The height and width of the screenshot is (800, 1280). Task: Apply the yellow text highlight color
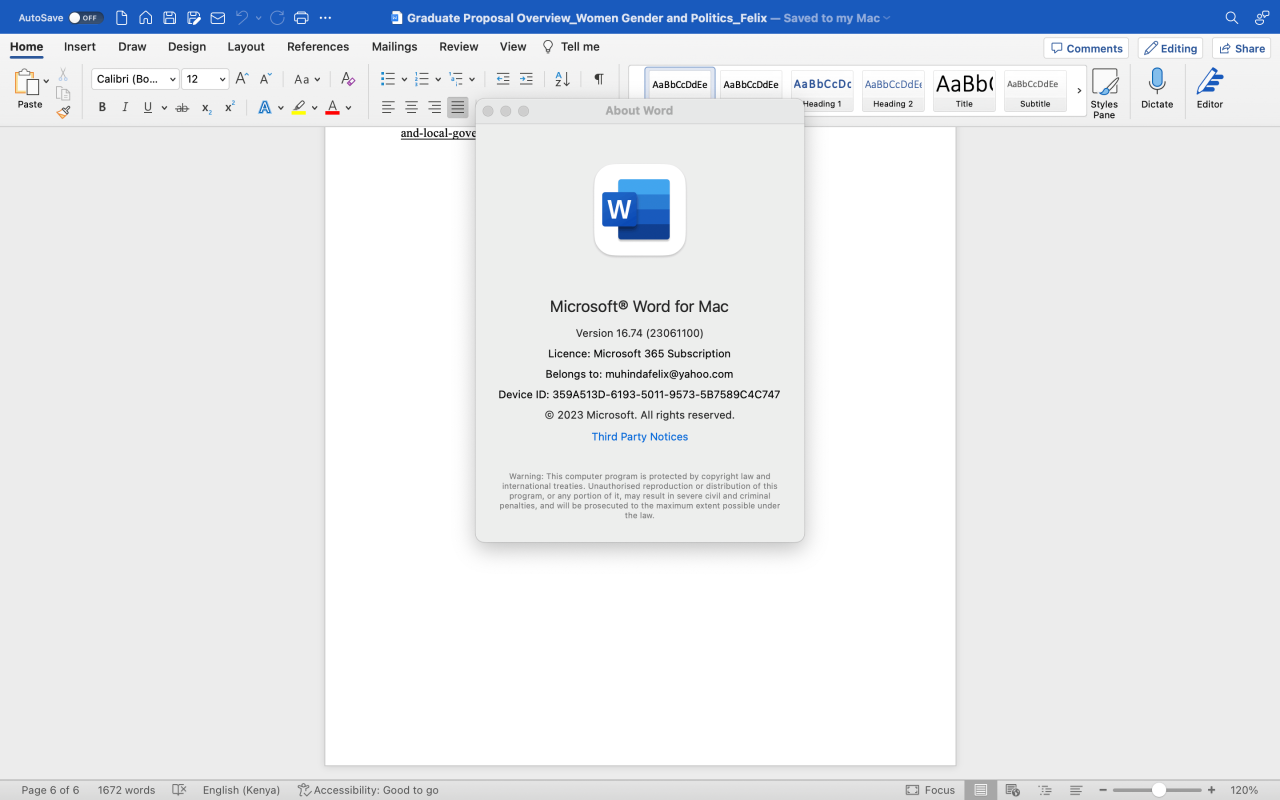tap(299, 107)
